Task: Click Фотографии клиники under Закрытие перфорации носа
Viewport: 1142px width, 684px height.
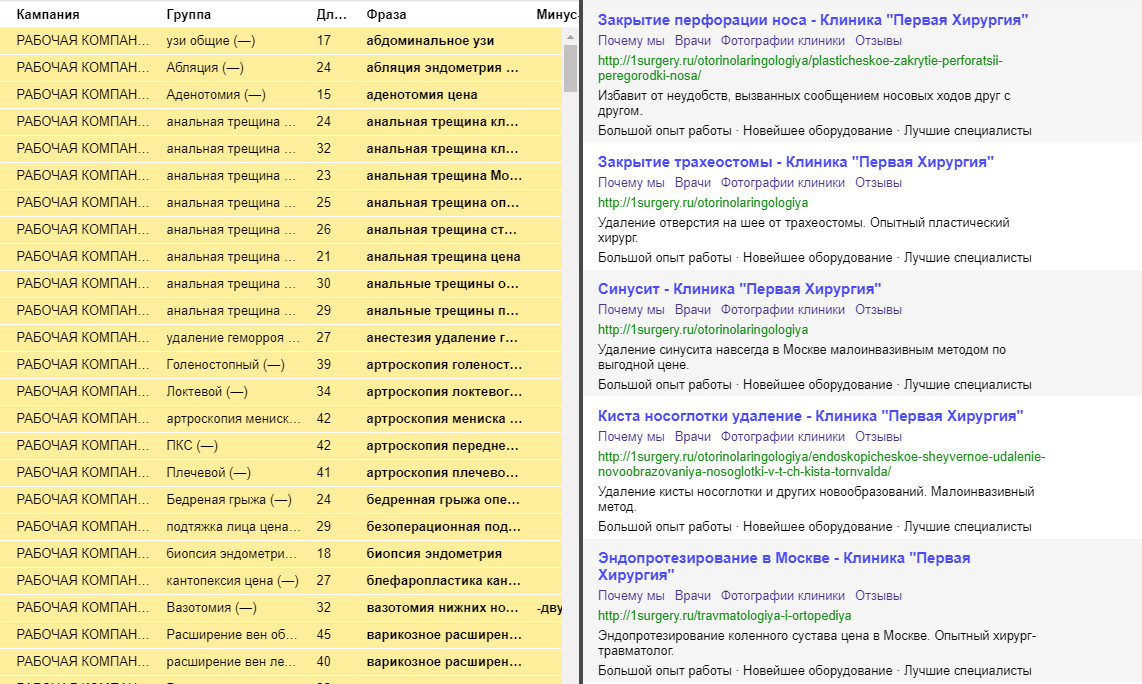Action: point(783,41)
